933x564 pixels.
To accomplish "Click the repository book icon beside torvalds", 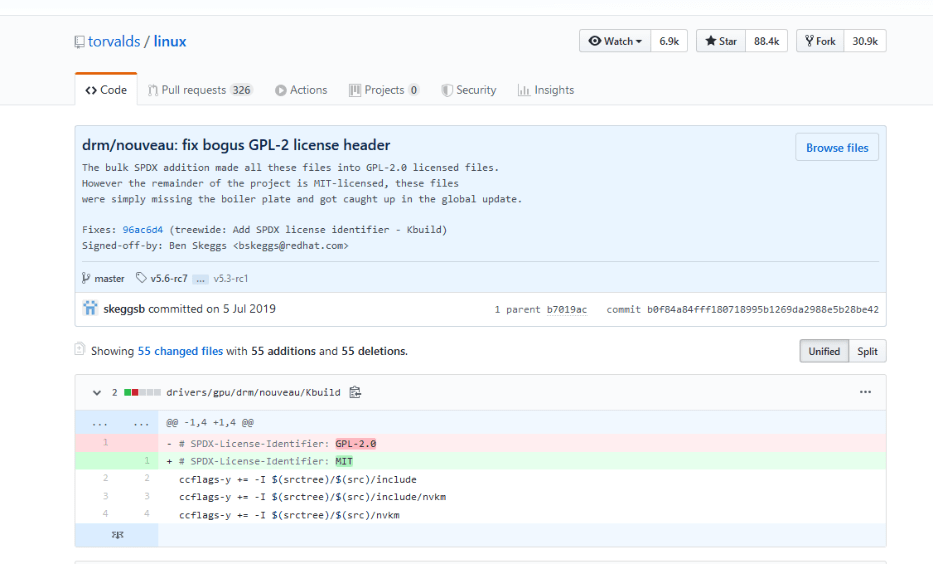I will 79,42.
